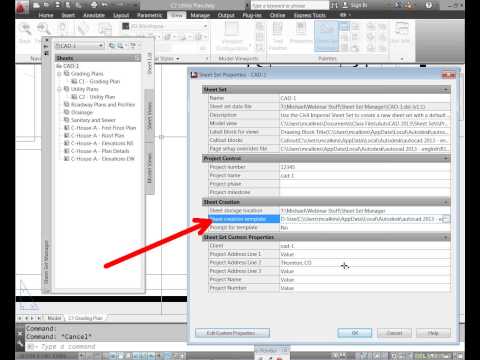480x360 pixels.
Task: Click the Sheet Set Properties dialog title icon
Action: [x=194, y=75]
